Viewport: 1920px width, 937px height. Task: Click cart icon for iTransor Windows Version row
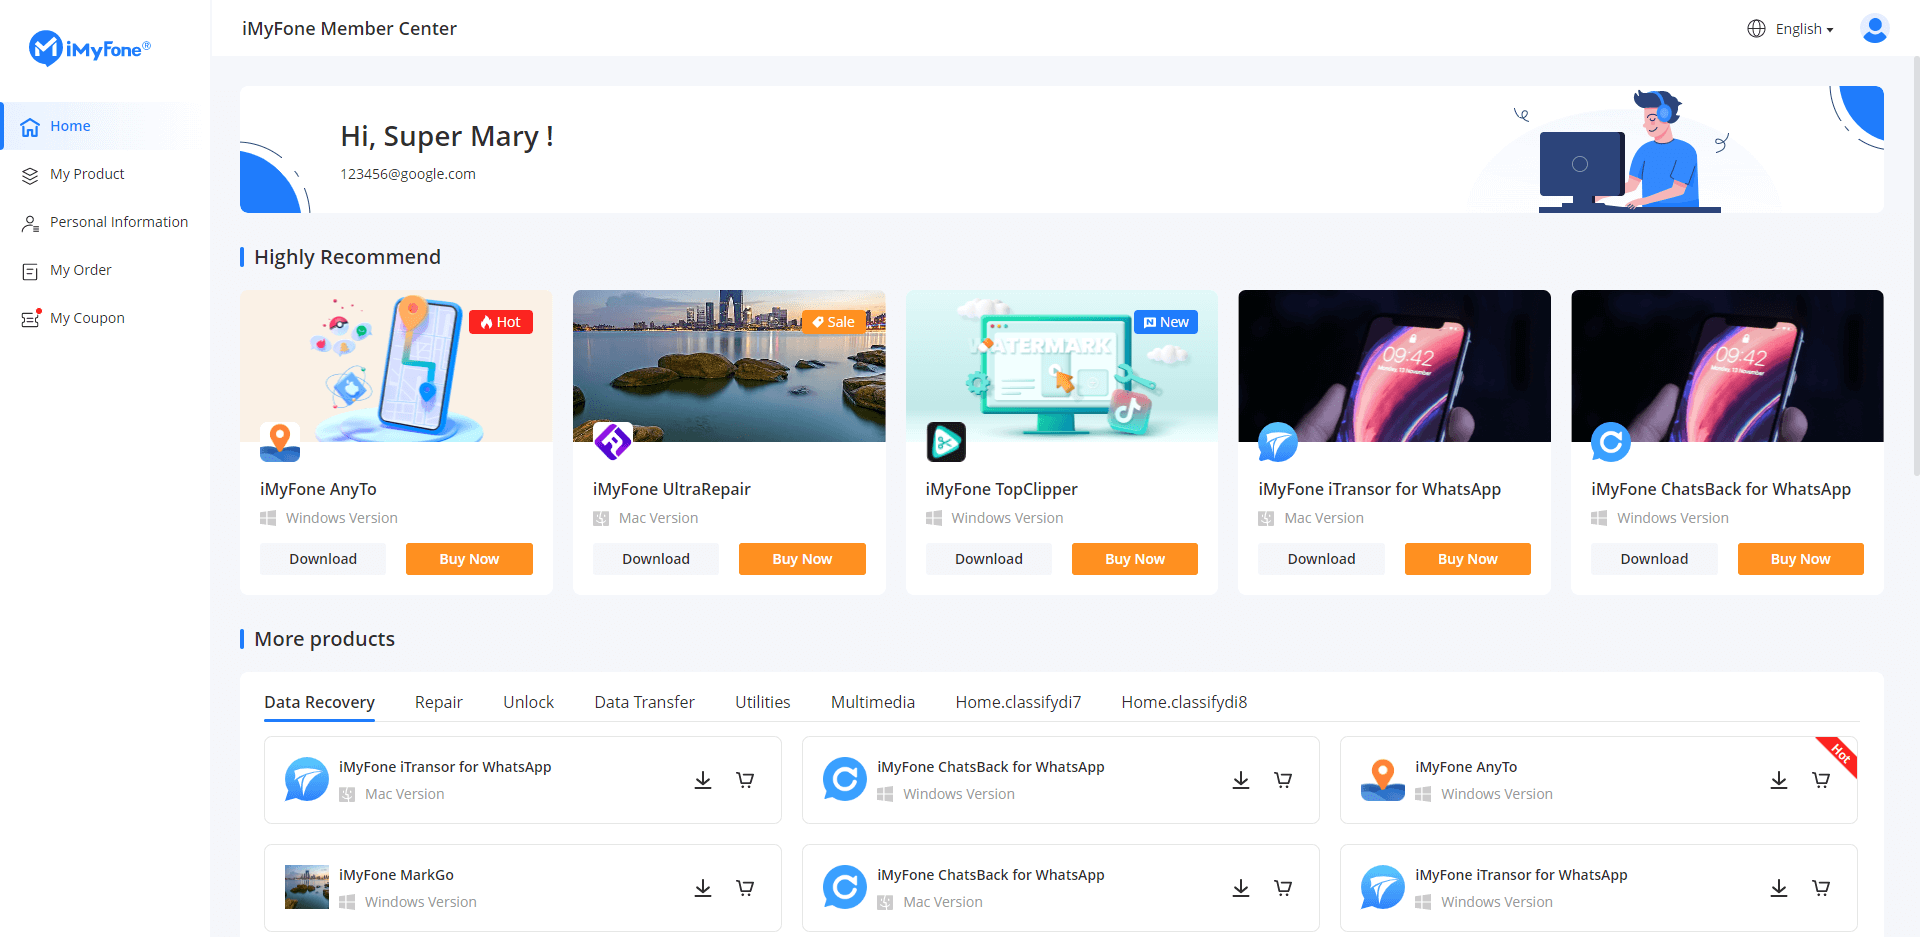tap(1821, 888)
